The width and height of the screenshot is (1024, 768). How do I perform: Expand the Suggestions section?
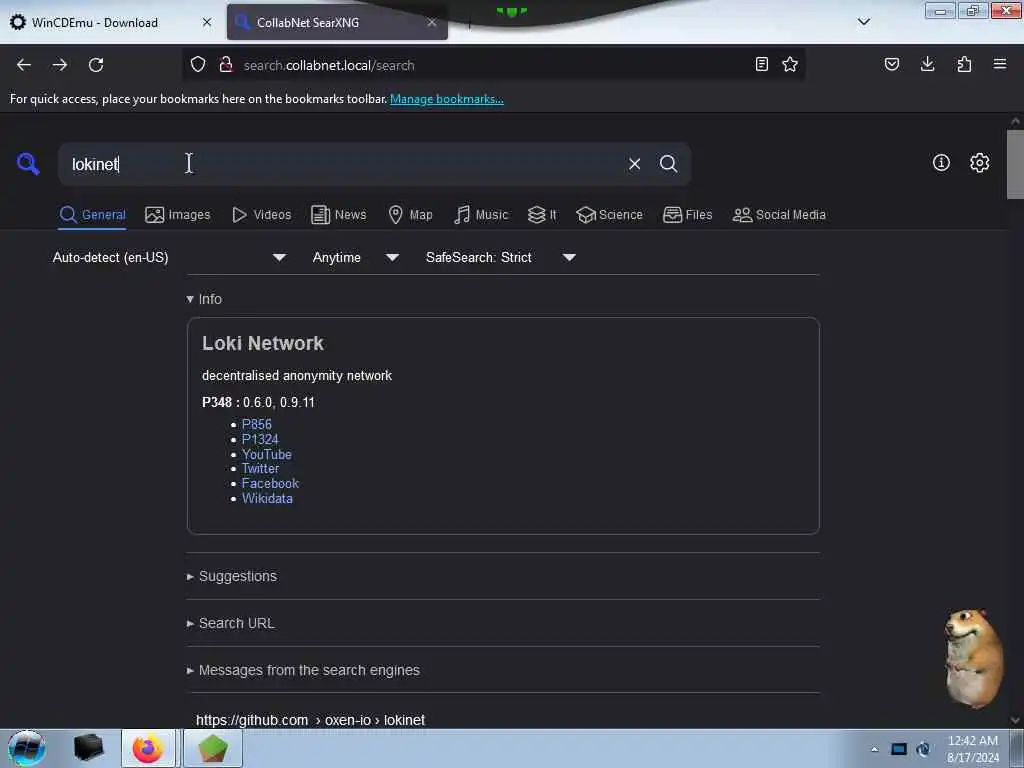[x=232, y=576]
